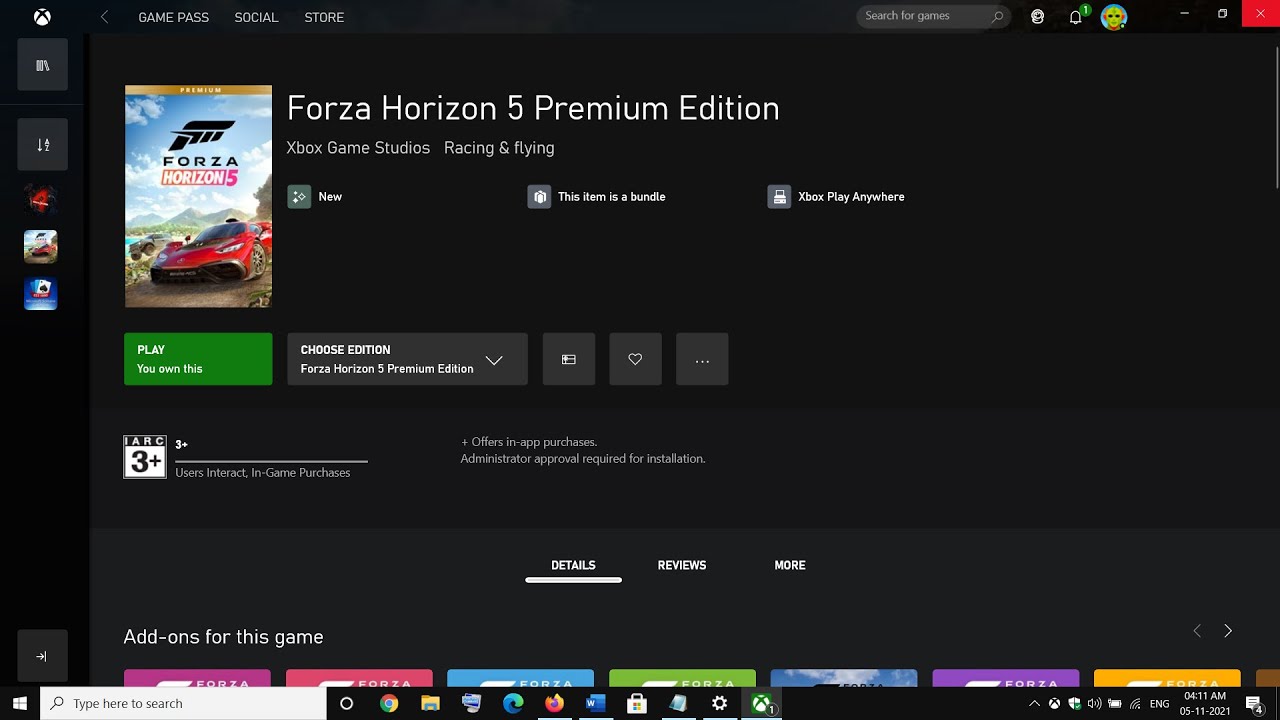Click the Xbox Game Studios publisher link

[x=358, y=148]
